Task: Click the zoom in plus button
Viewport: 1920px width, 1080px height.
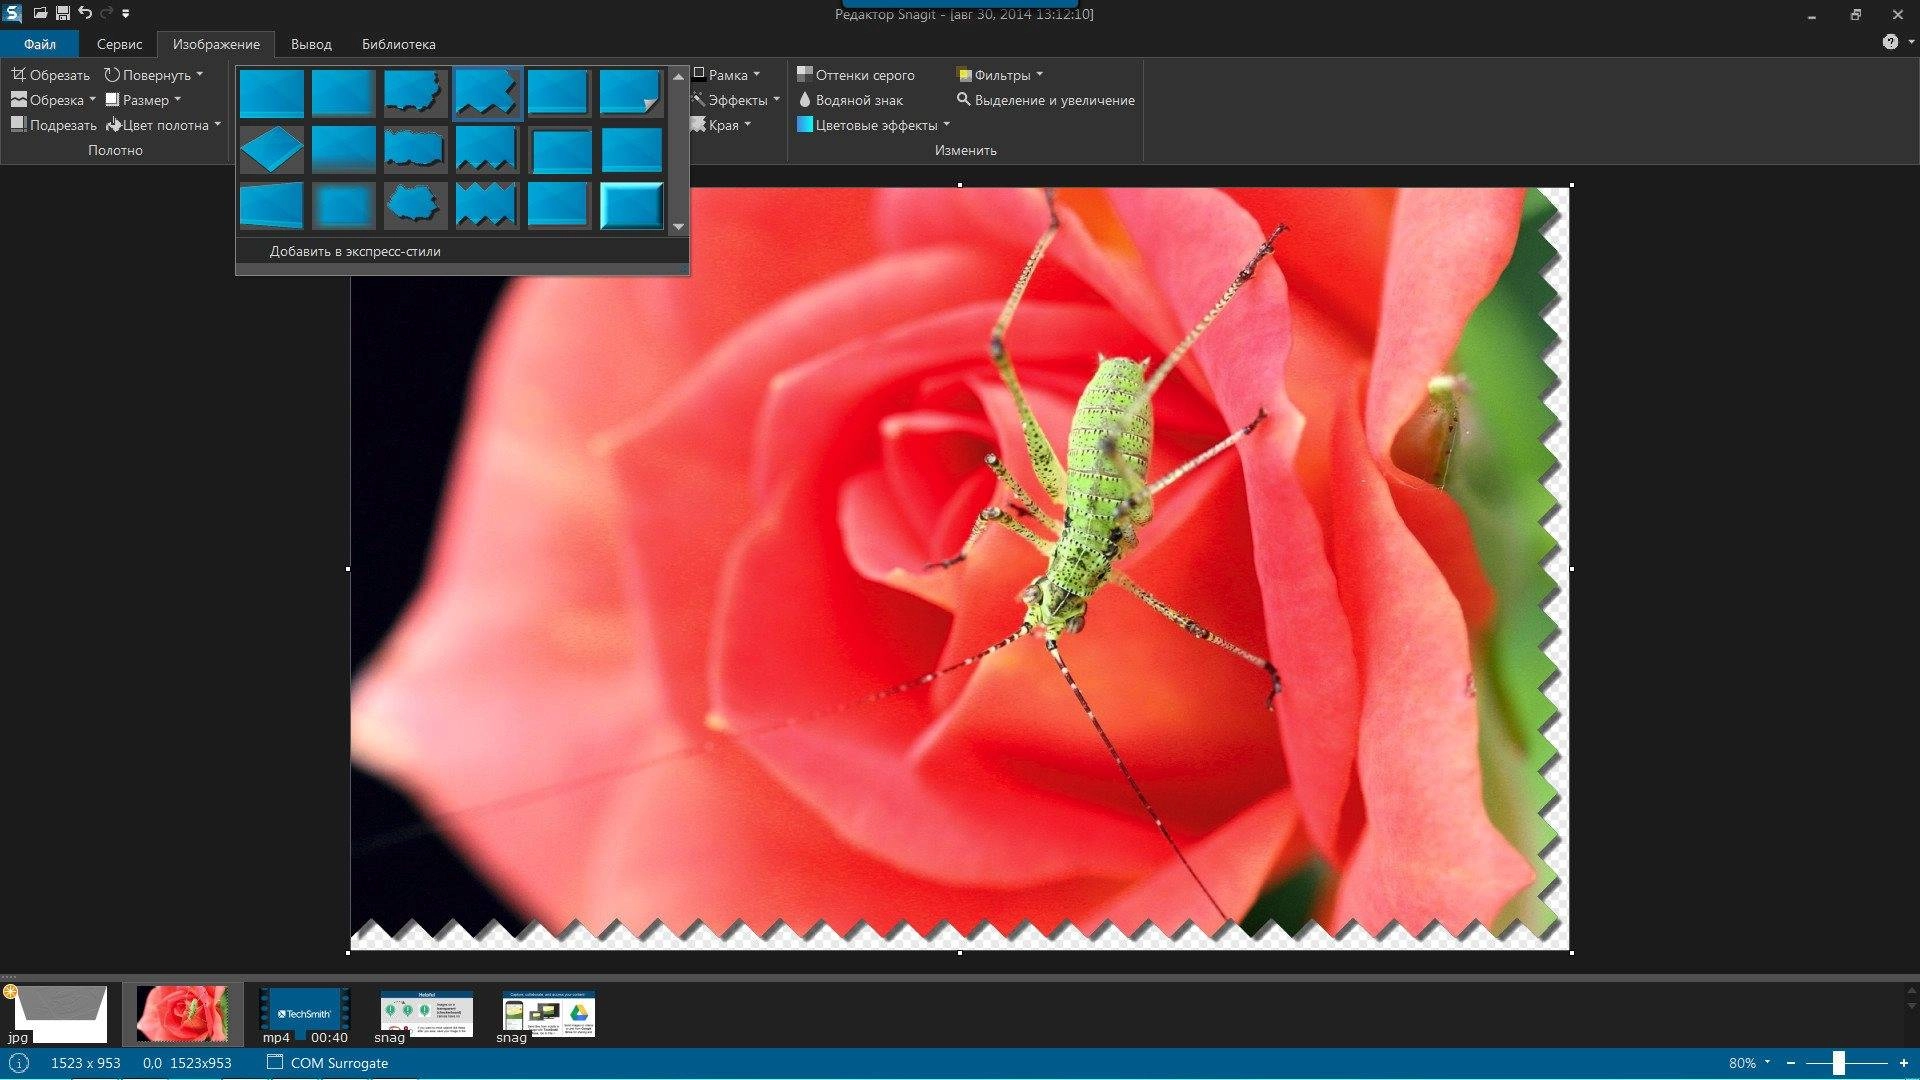Action: [x=1904, y=1063]
